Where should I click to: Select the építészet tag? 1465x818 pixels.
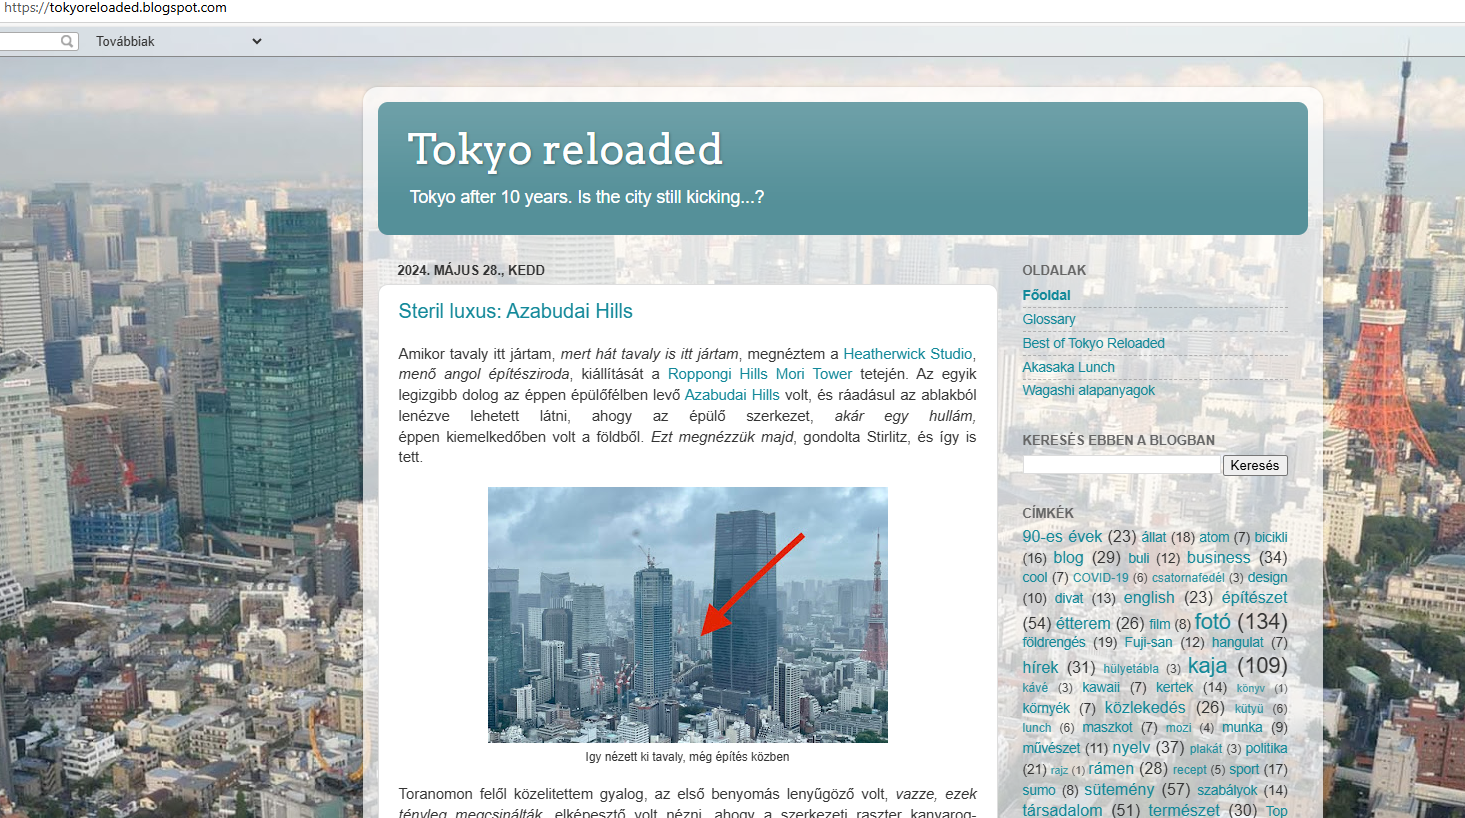(1254, 597)
